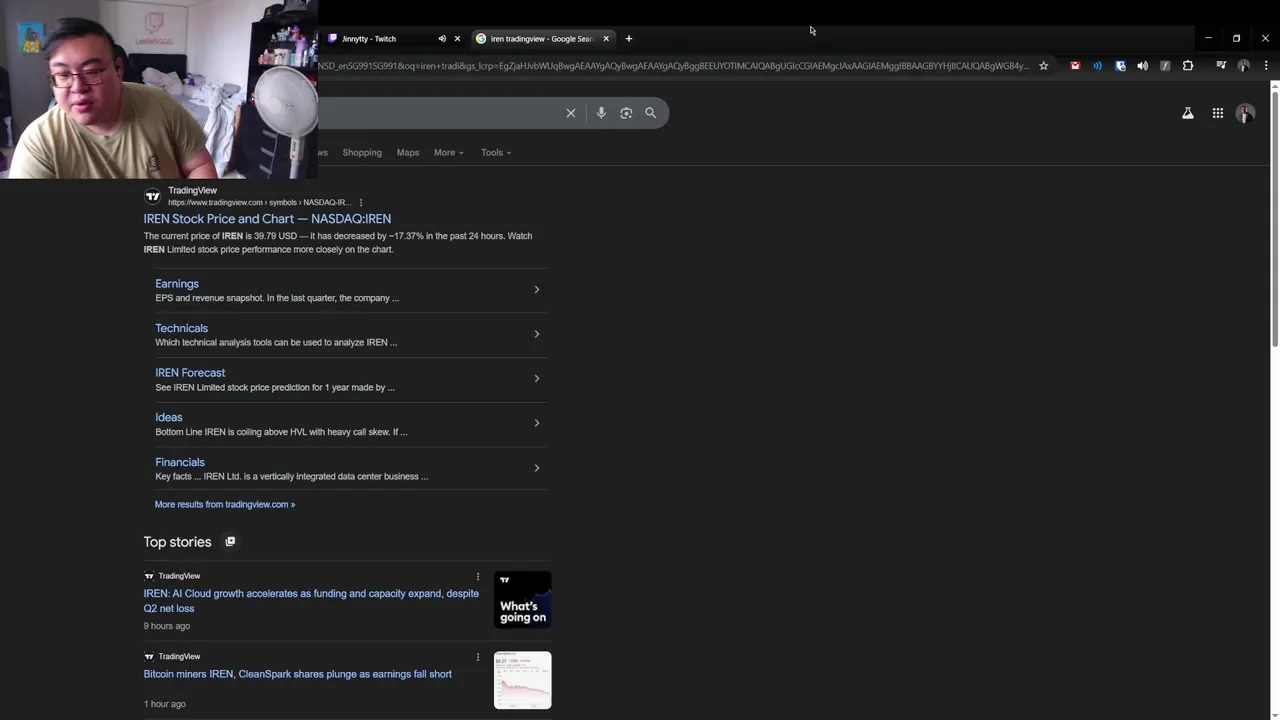This screenshot has height=720, width=1280.
Task: Open the blue shield lock extension
Action: 1120,66
